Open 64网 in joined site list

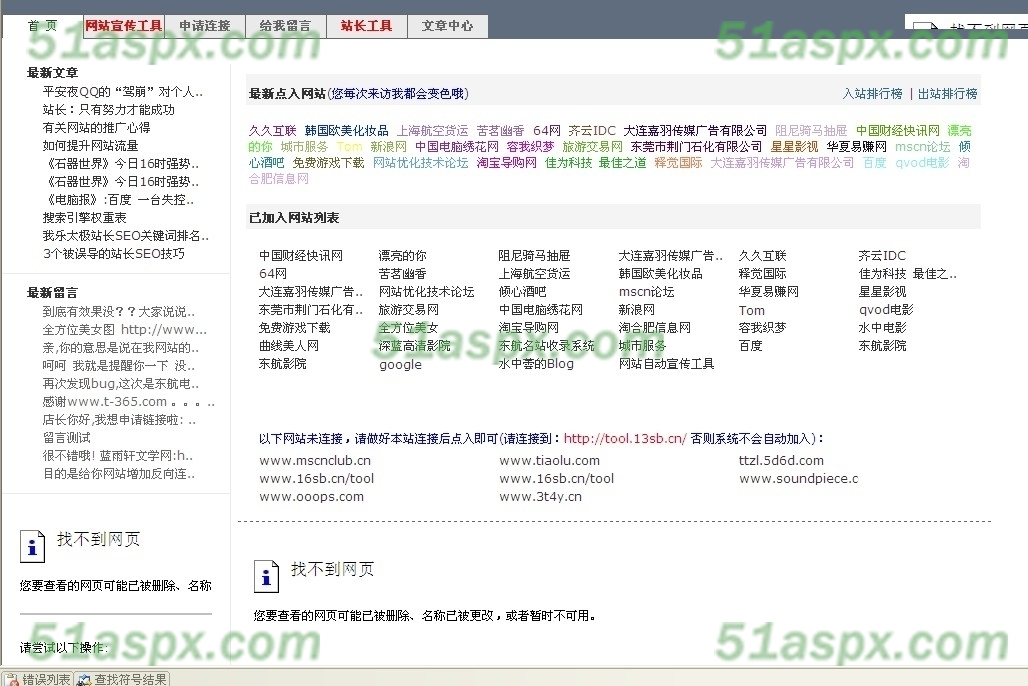[x=273, y=273]
